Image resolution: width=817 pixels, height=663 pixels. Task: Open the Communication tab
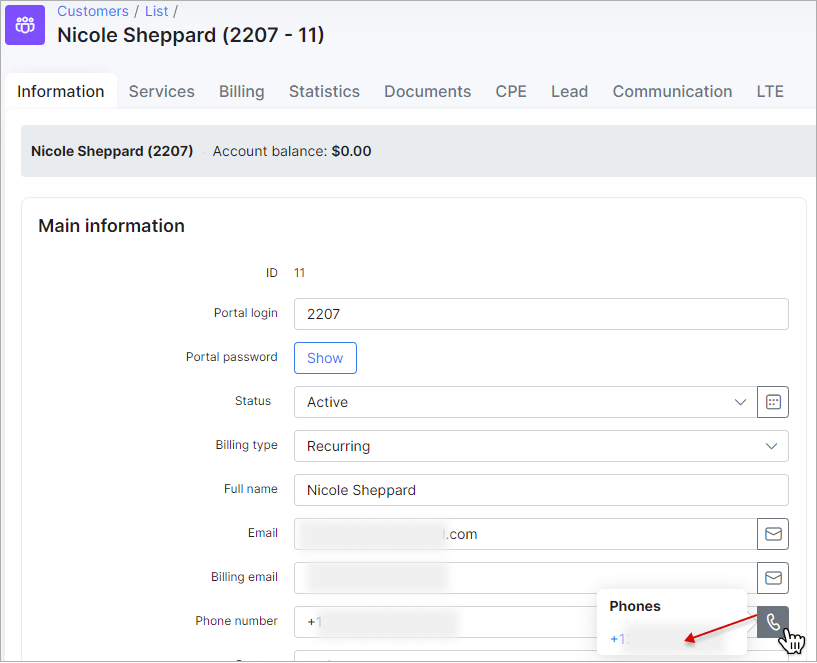tap(672, 91)
